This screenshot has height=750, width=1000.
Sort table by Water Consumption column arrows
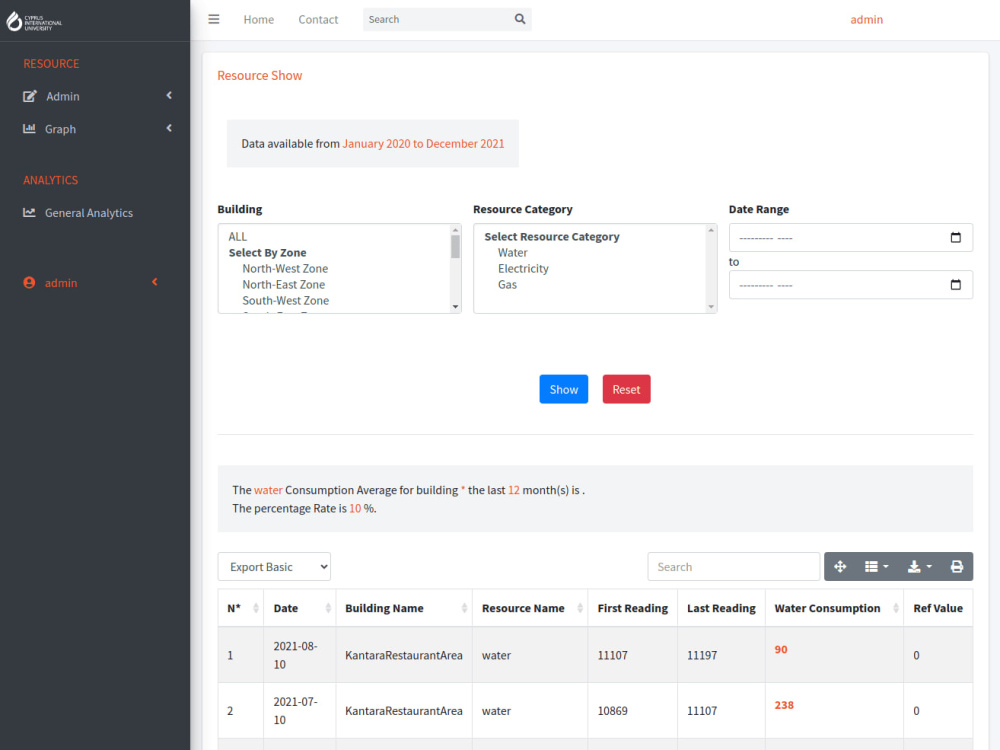[x=895, y=608]
